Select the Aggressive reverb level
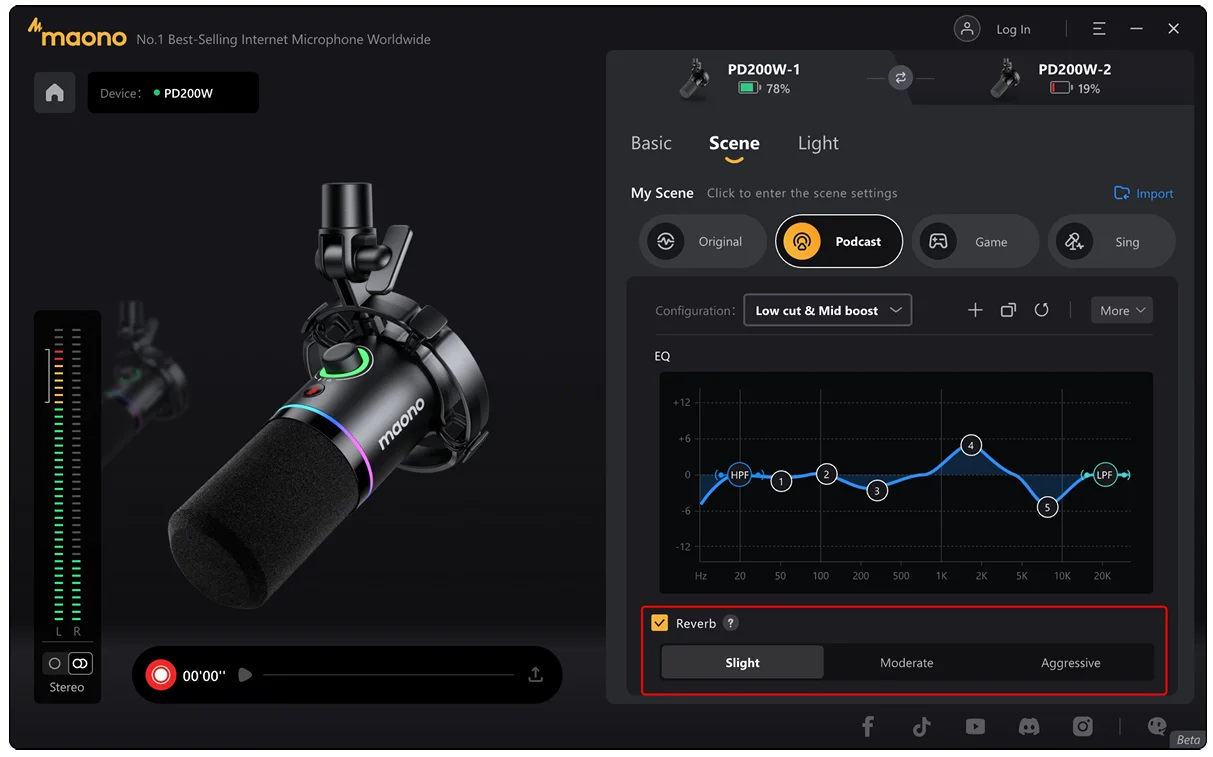The width and height of the screenshot is (1213, 757). point(1070,662)
